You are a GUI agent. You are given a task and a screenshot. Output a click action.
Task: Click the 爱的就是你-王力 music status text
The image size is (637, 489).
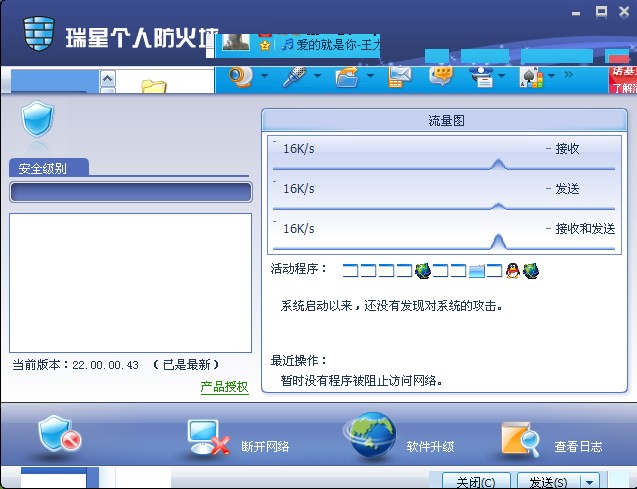(x=338, y=44)
